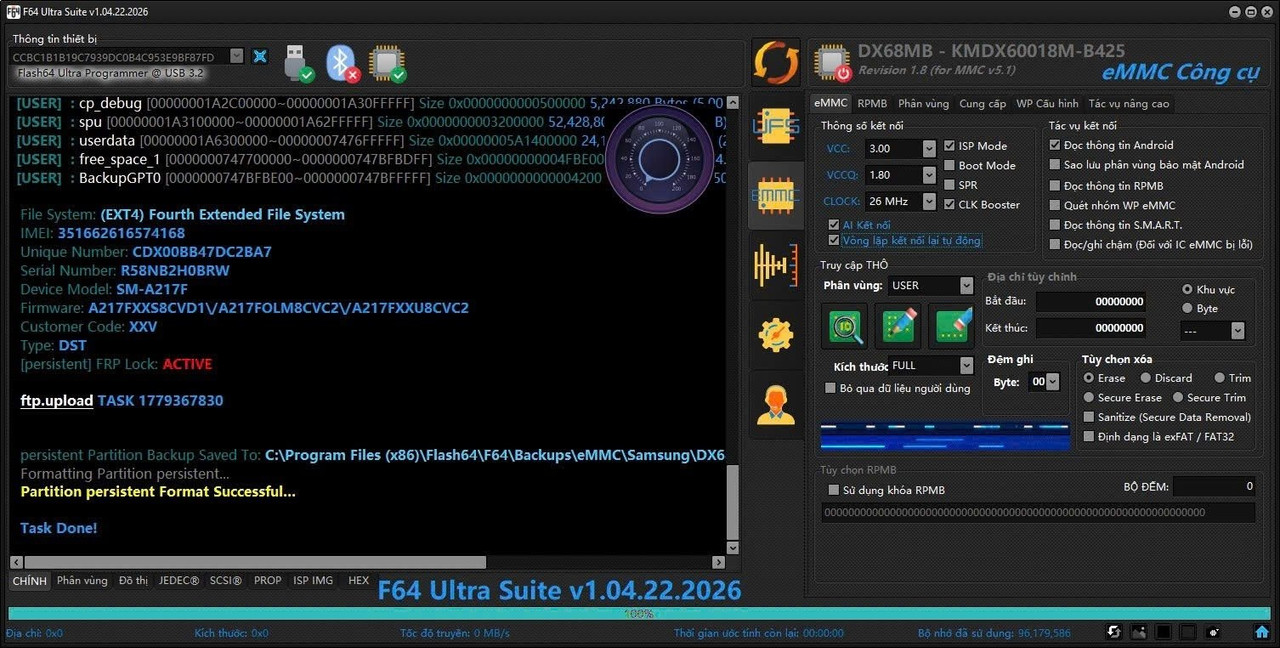1280x648 pixels.
Task: Click the 100% progress bar
Action: [x=639, y=613]
